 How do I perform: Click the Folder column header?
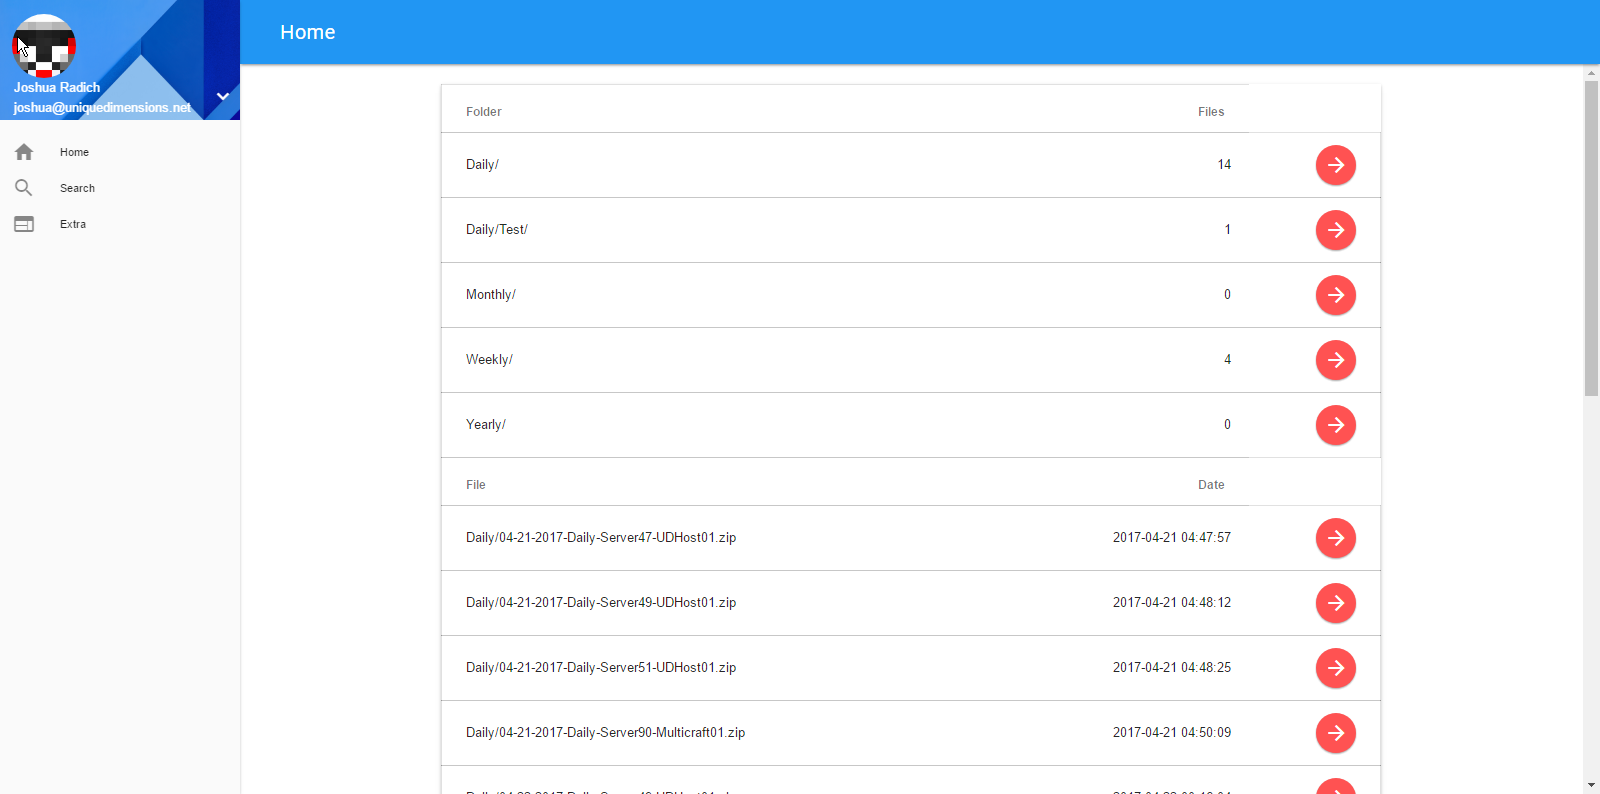pos(483,112)
